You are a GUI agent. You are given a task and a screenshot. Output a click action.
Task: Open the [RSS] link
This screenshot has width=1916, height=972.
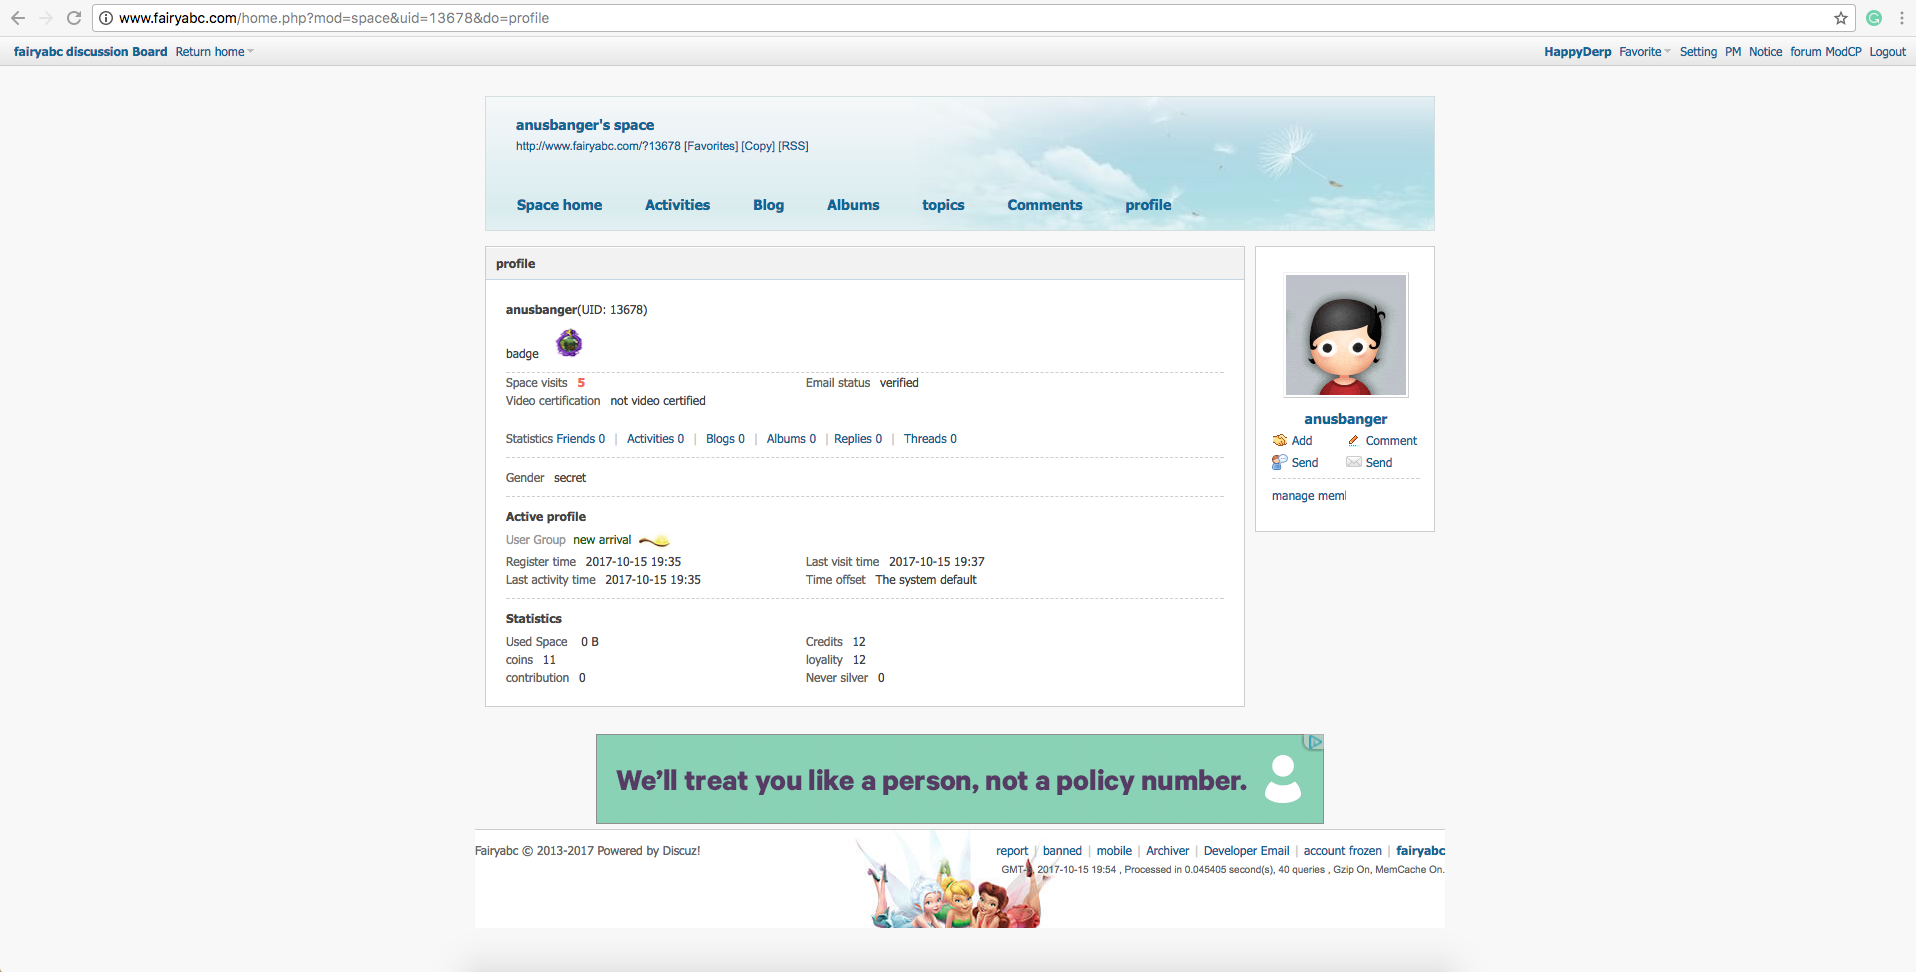click(x=793, y=146)
